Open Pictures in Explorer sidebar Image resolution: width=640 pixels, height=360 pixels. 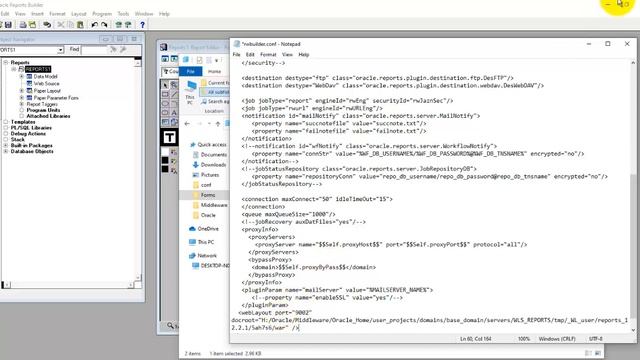click(x=210, y=175)
